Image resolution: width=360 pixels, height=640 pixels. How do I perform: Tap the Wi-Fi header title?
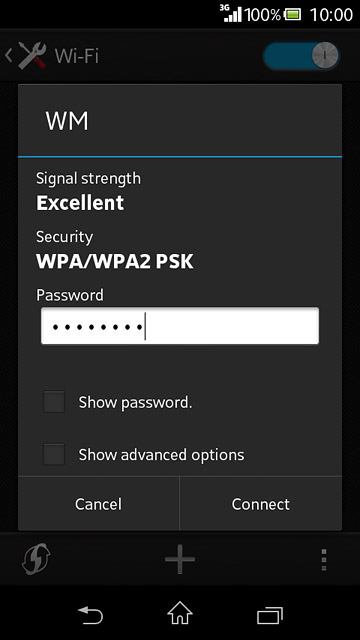(77, 56)
